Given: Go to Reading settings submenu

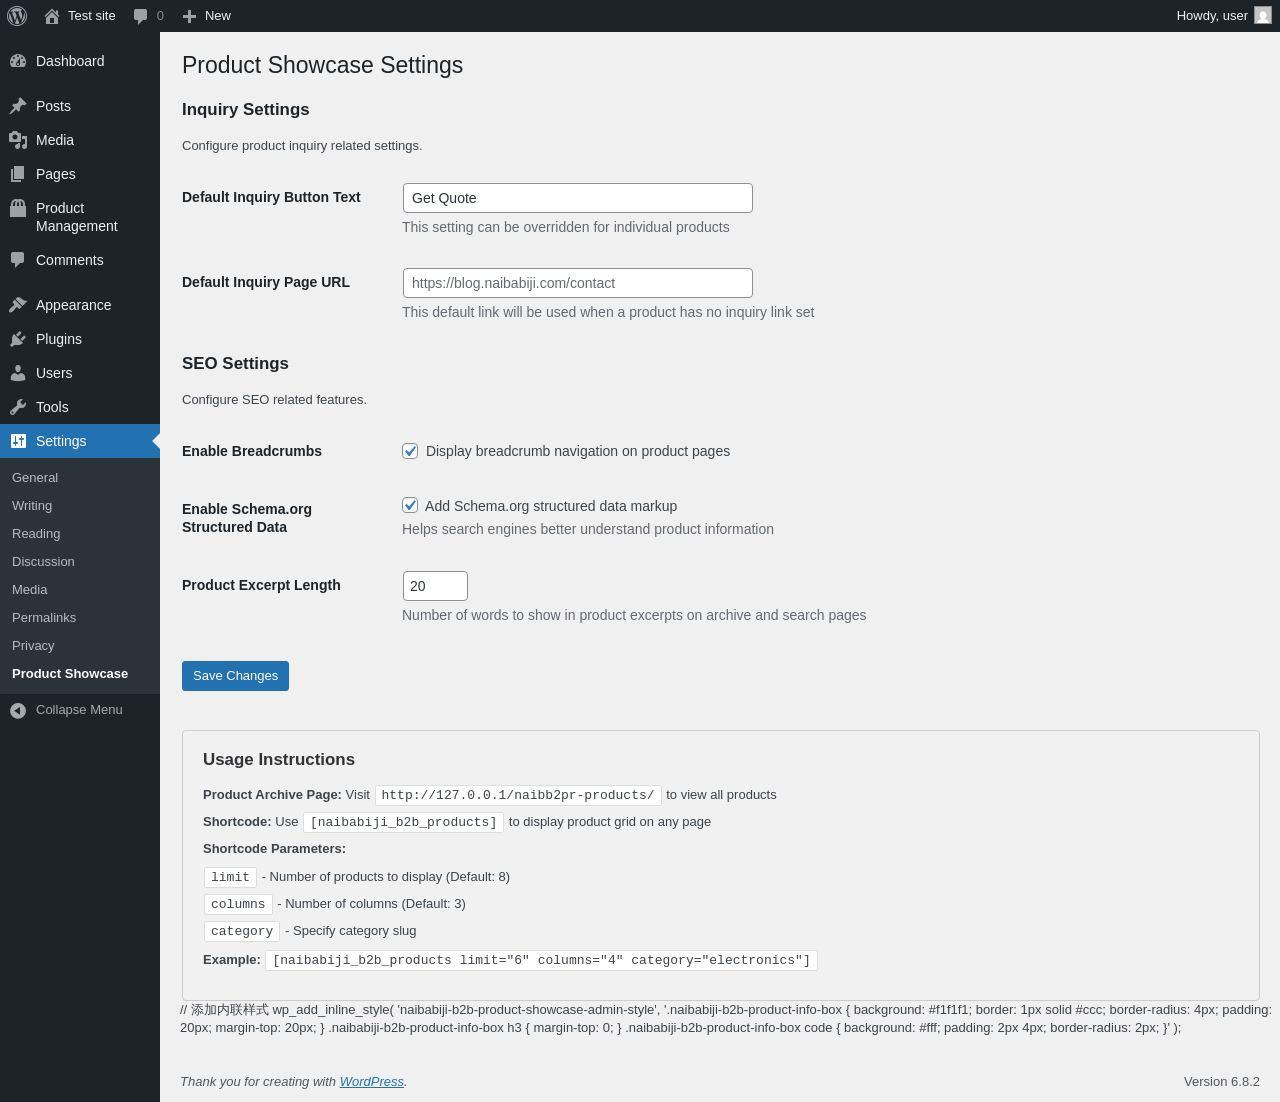Looking at the screenshot, I should pyautogui.click(x=36, y=534).
